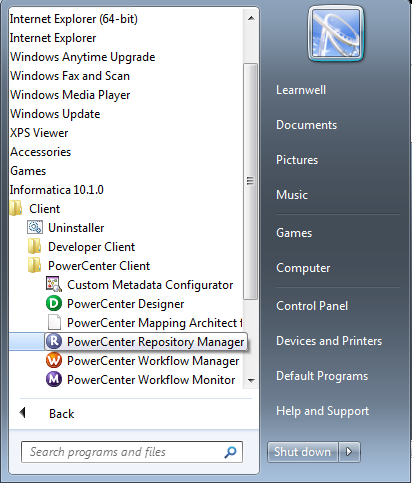
Task: Open Default Programs
Action: point(322,376)
